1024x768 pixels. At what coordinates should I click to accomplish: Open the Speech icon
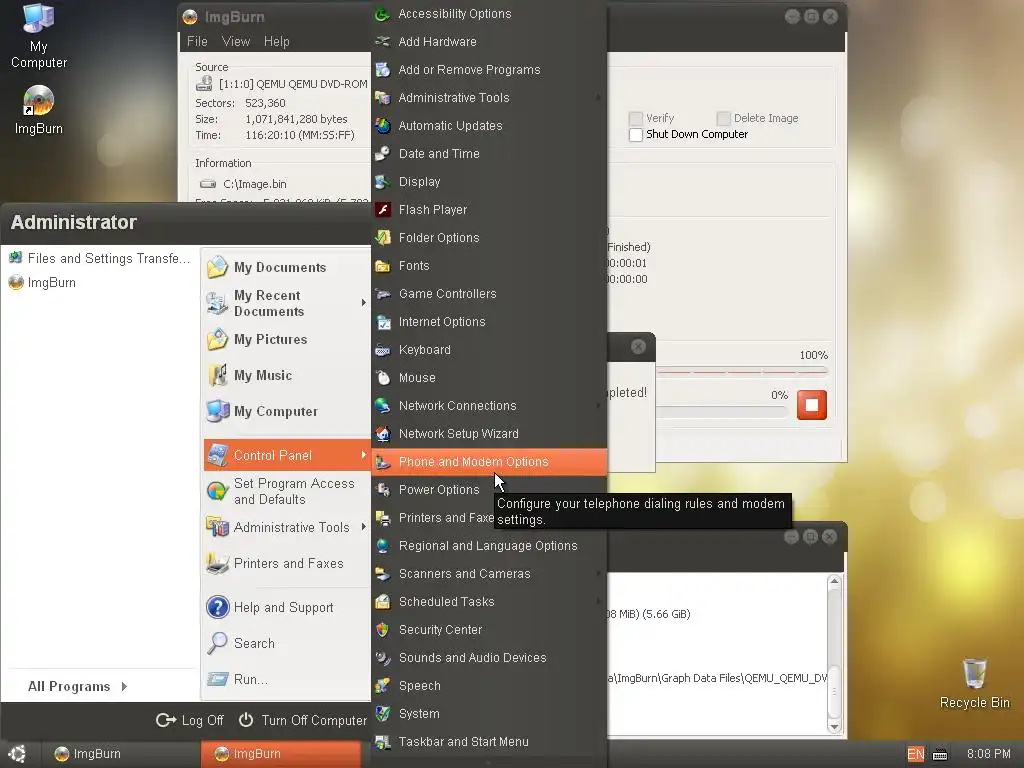[x=383, y=686]
